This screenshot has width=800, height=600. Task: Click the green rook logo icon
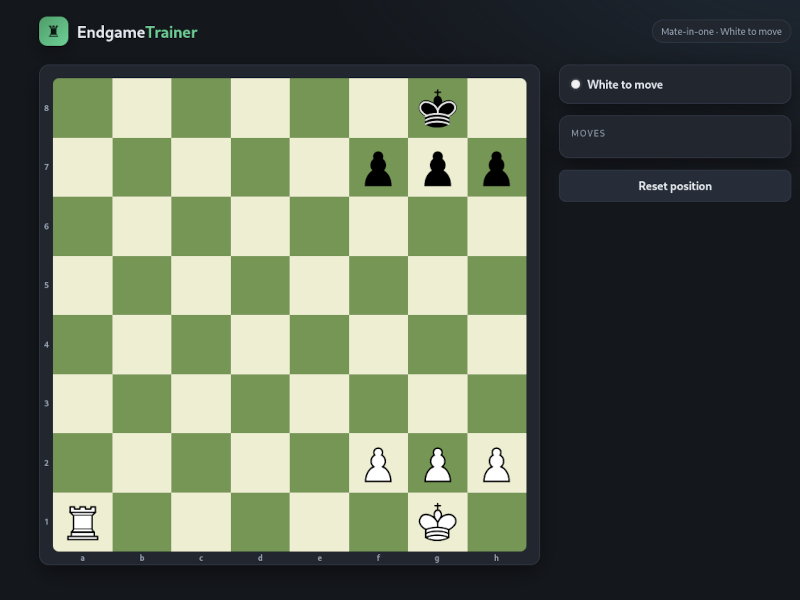tap(54, 31)
